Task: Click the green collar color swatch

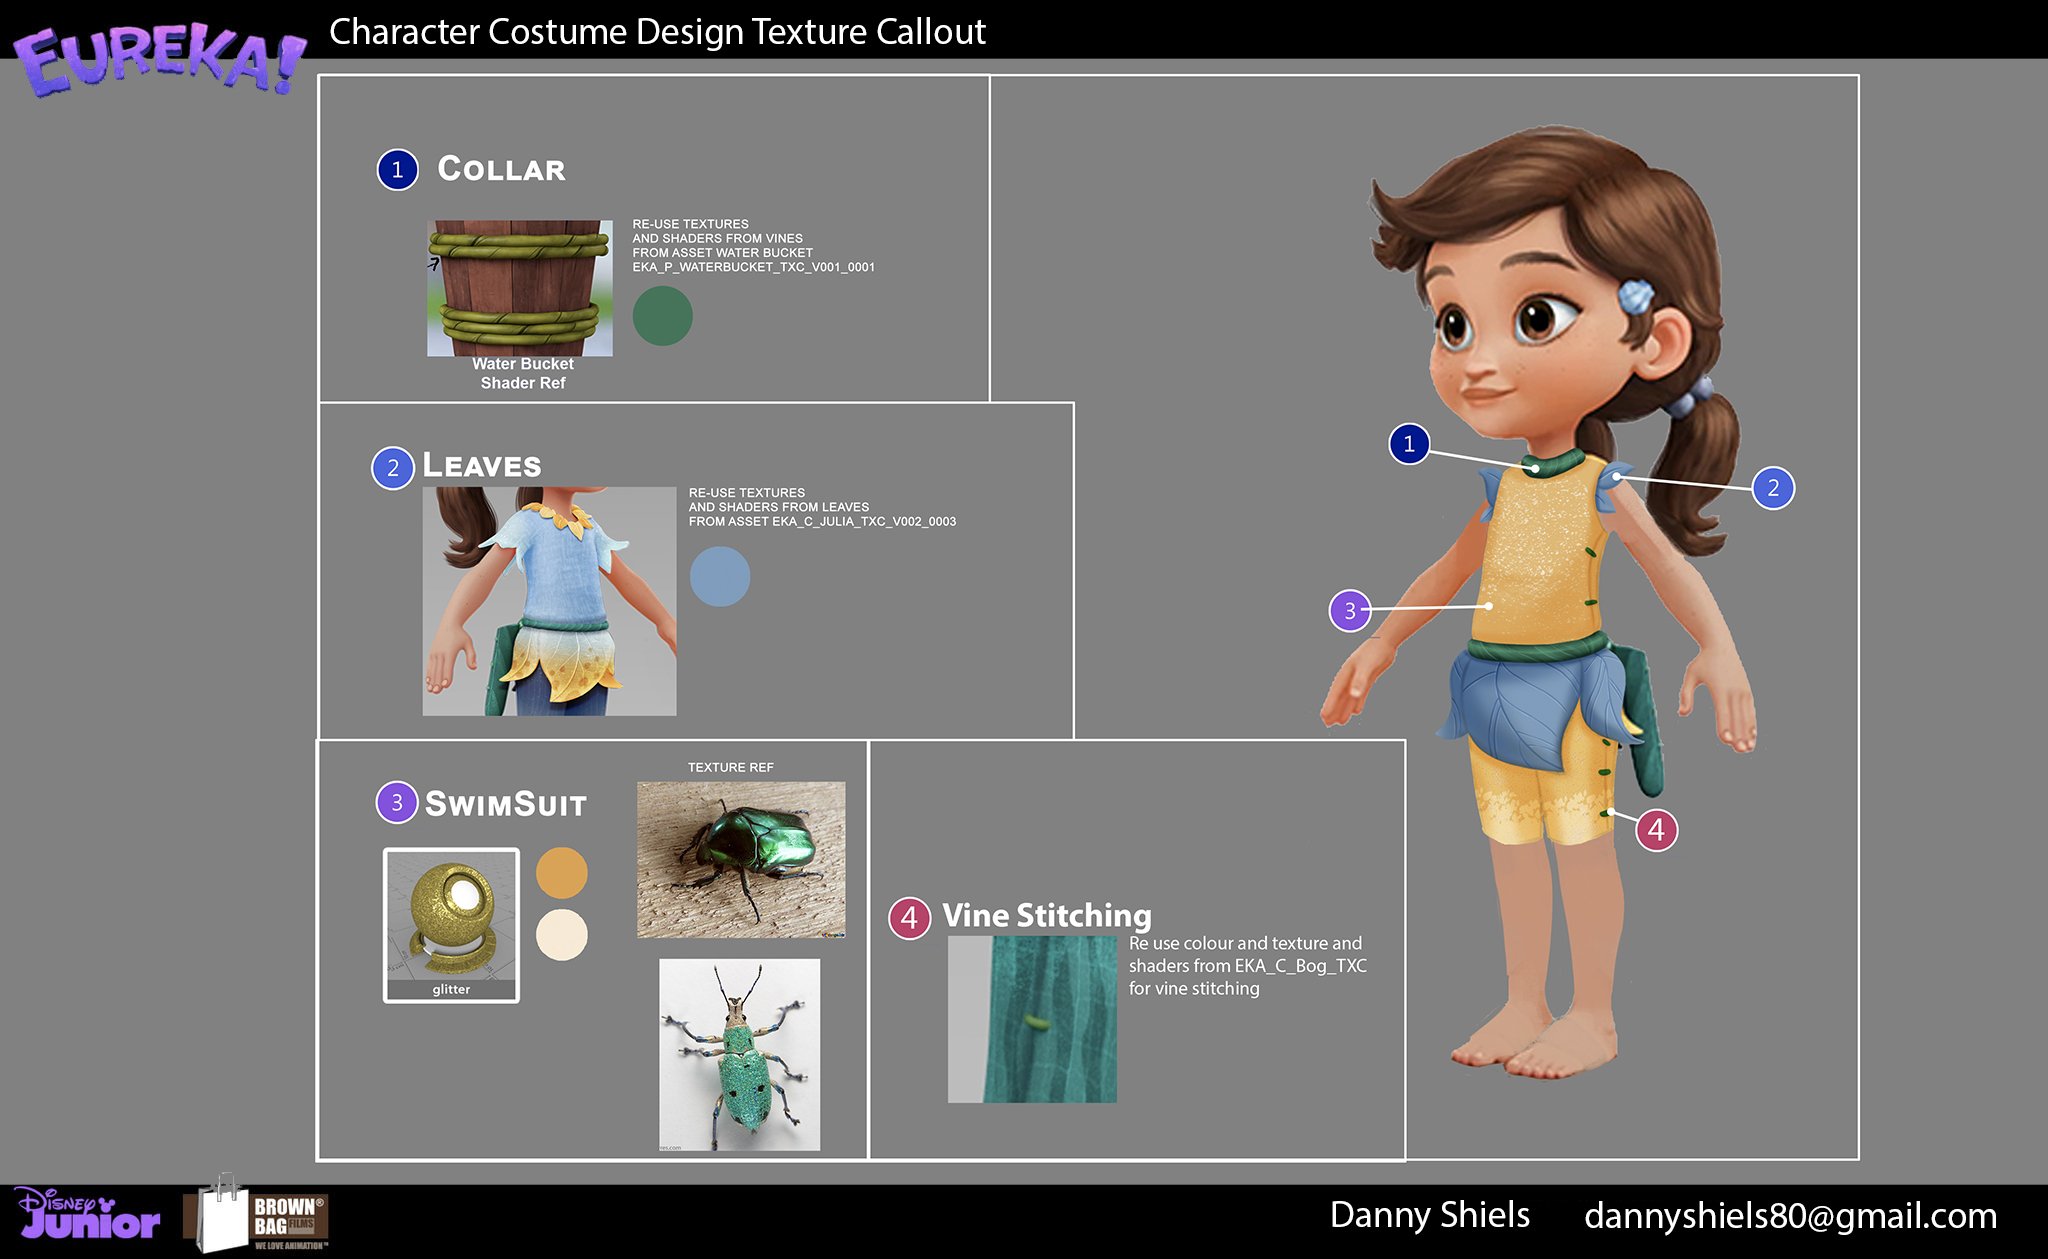Action: (x=662, y=316)
